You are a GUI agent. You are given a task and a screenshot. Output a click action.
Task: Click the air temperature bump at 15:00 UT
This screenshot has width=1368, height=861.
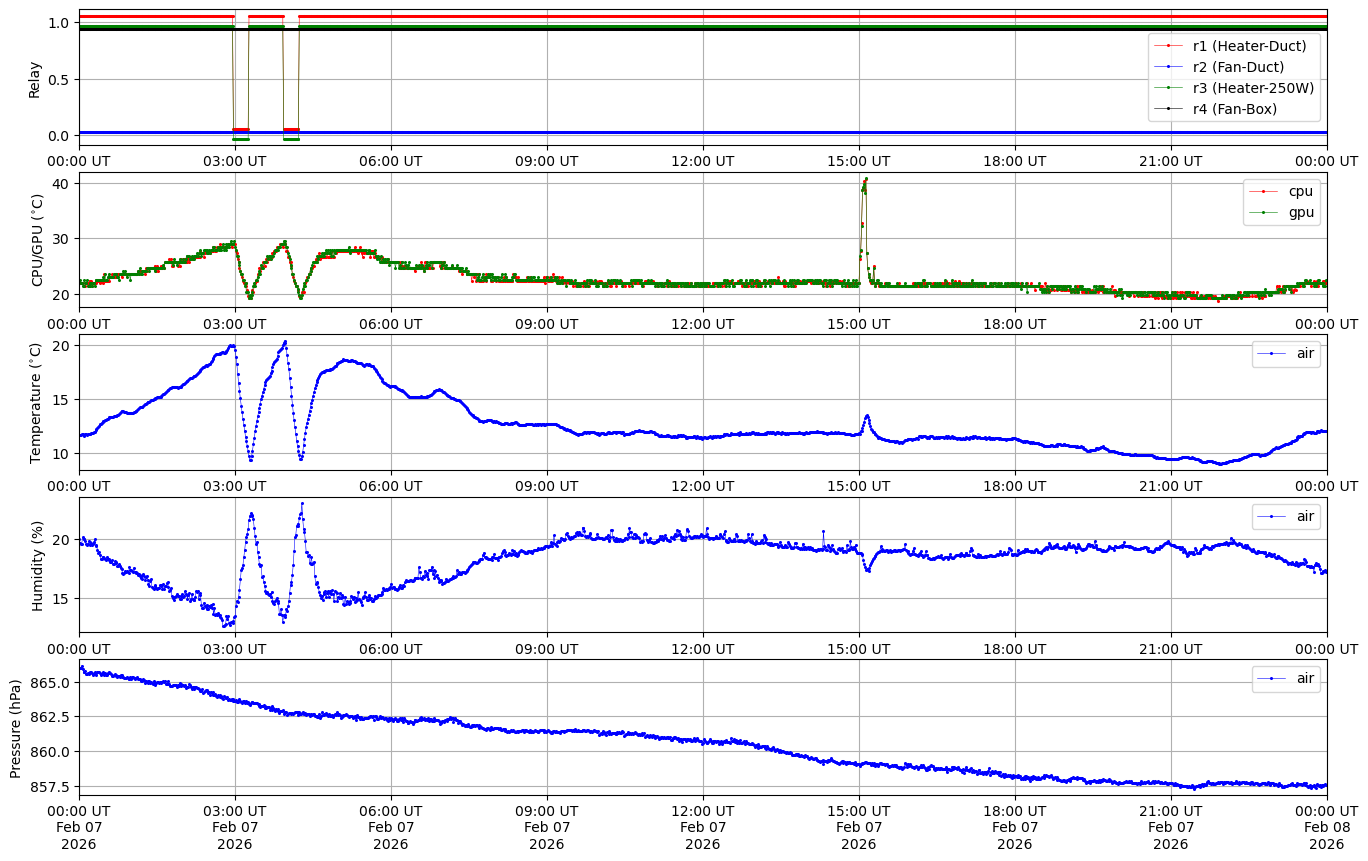pyautogui.click(x=867, y=417)
